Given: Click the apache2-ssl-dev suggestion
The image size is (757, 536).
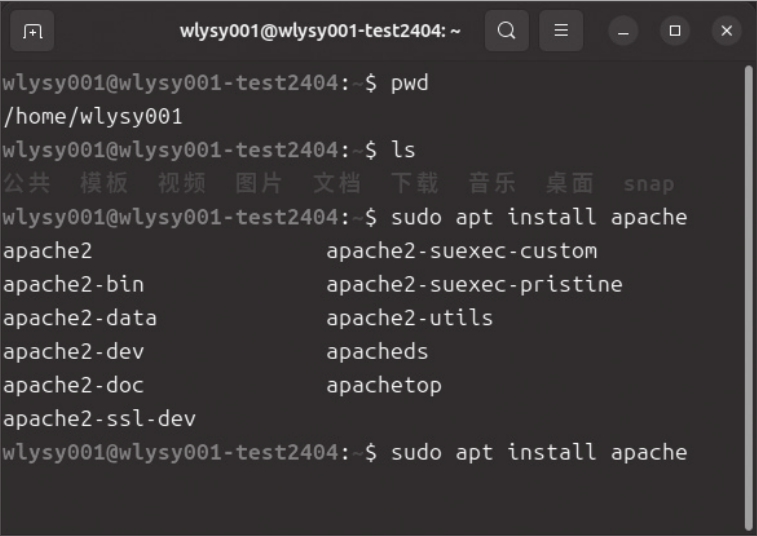Looking at the screenshot, I should coord(99,419).
